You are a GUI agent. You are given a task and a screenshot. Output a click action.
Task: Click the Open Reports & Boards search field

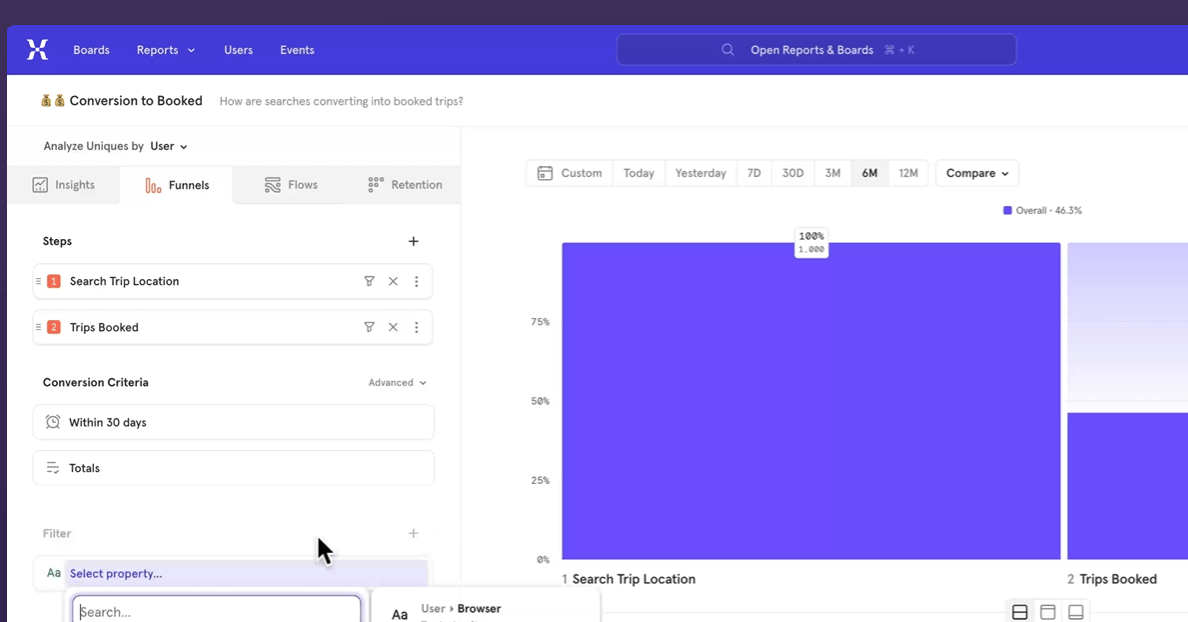[x=816, y=49]
